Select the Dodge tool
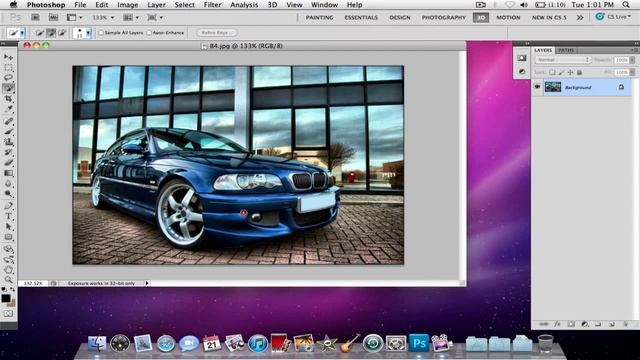640x360 pixels. (x=8, y=194)
